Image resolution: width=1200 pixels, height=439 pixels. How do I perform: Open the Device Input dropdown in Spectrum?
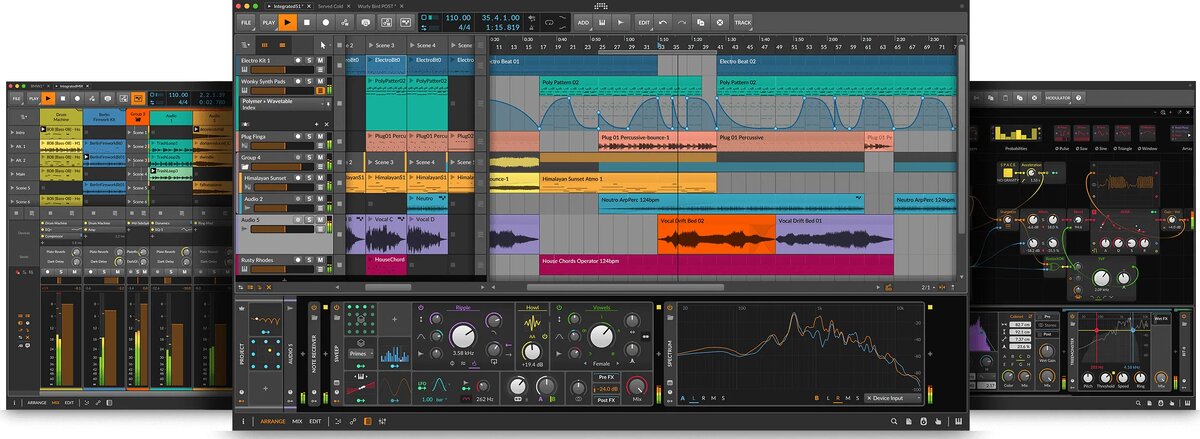[x=893, y=398]
